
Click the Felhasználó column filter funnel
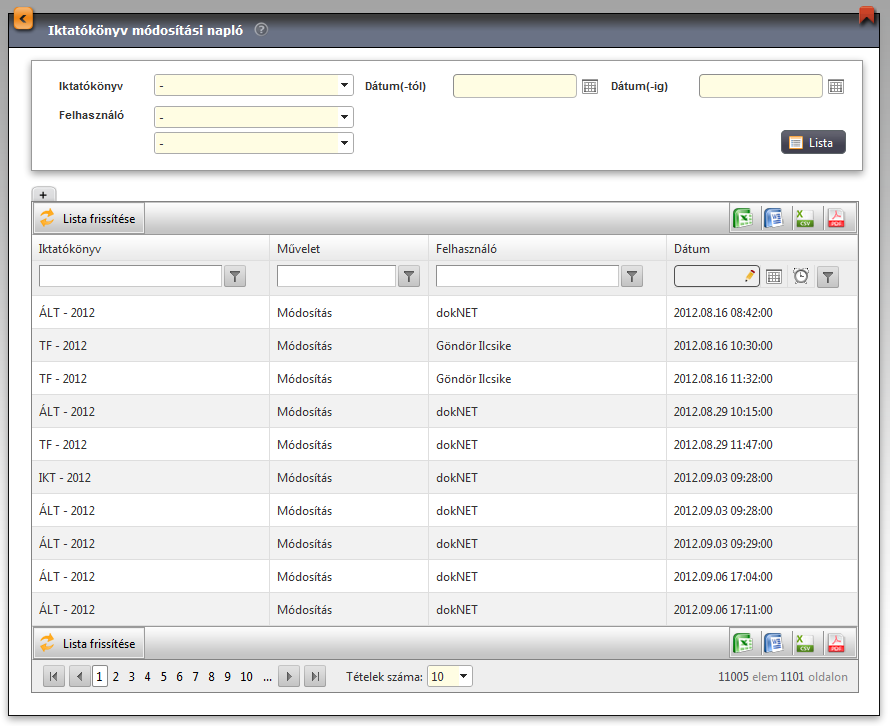(x=632, y=276)
